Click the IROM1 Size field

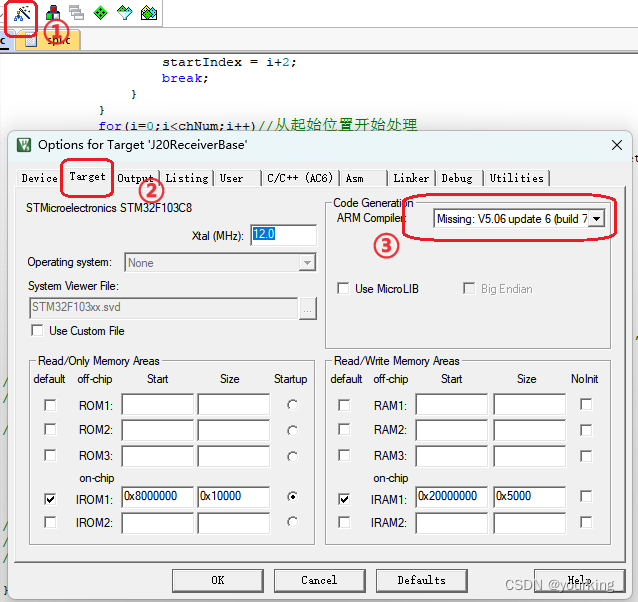point(234,497)
